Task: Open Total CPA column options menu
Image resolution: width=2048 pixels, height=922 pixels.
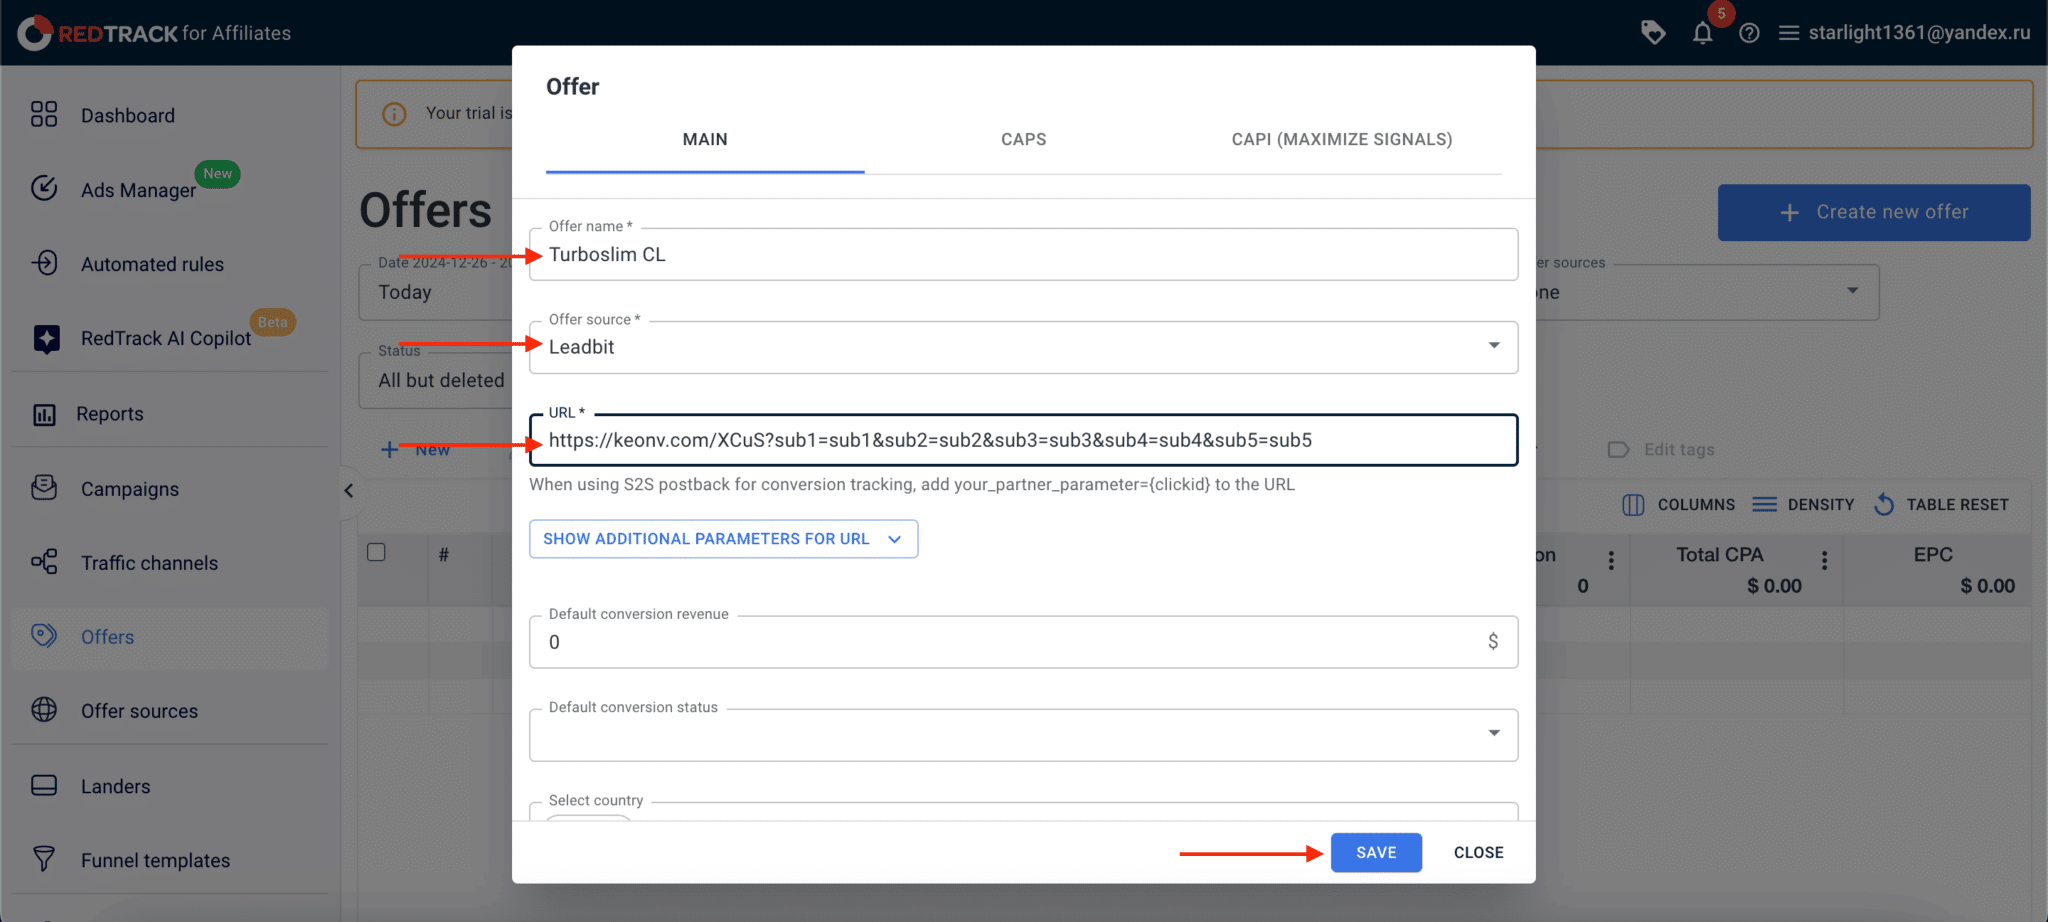Action: (x=1825, y=560)
